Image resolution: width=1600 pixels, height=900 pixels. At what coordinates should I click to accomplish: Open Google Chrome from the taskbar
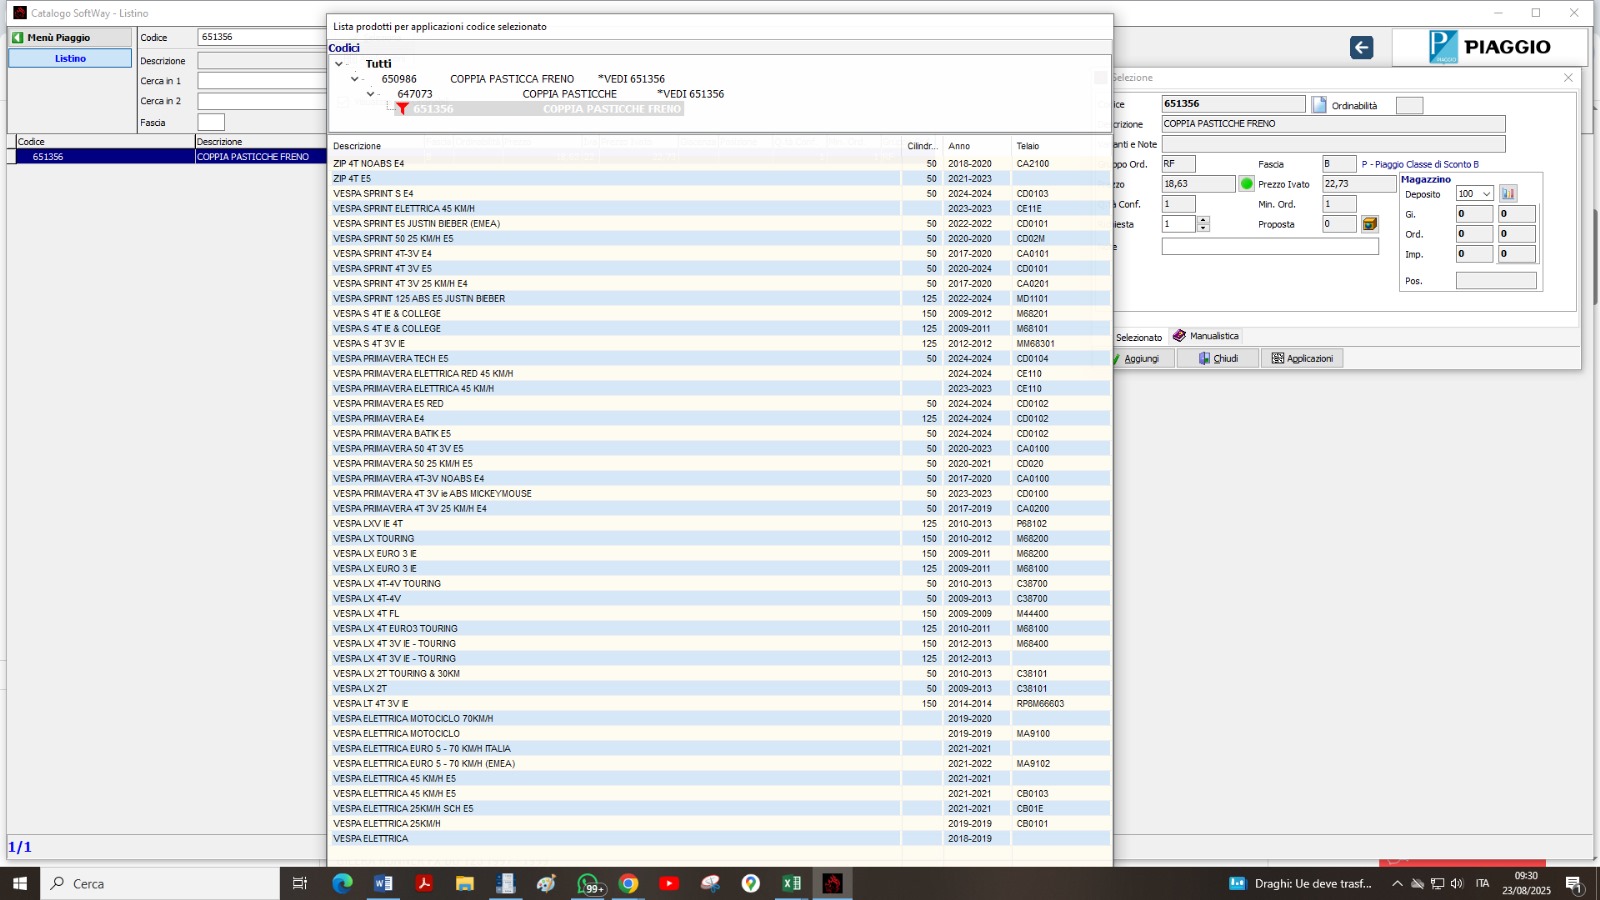628,883
